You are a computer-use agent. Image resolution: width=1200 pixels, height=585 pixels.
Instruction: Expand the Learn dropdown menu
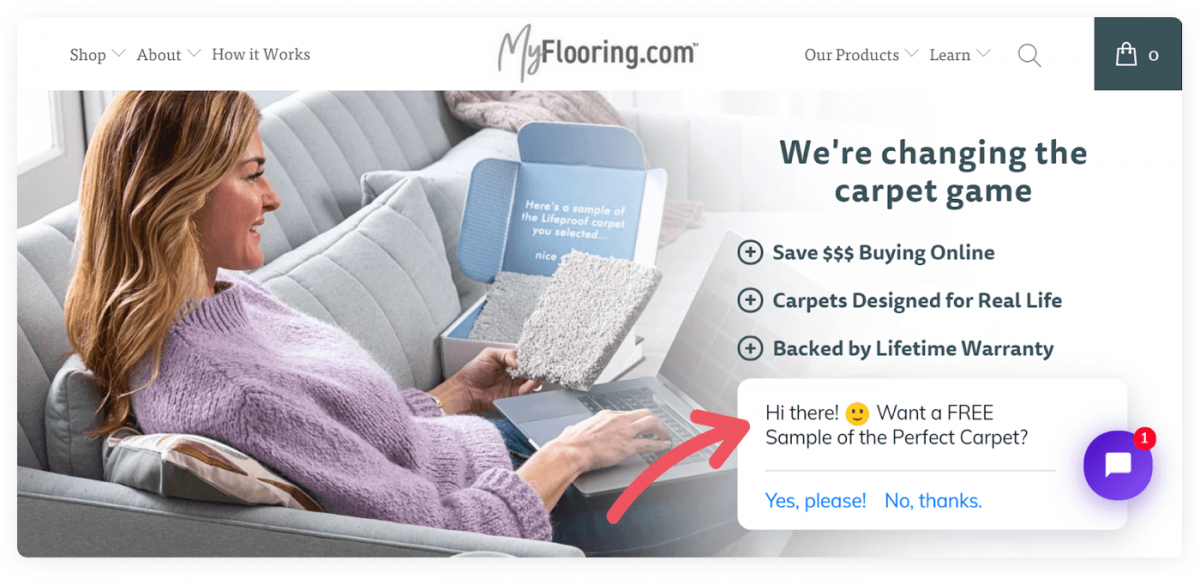[960, 55]
